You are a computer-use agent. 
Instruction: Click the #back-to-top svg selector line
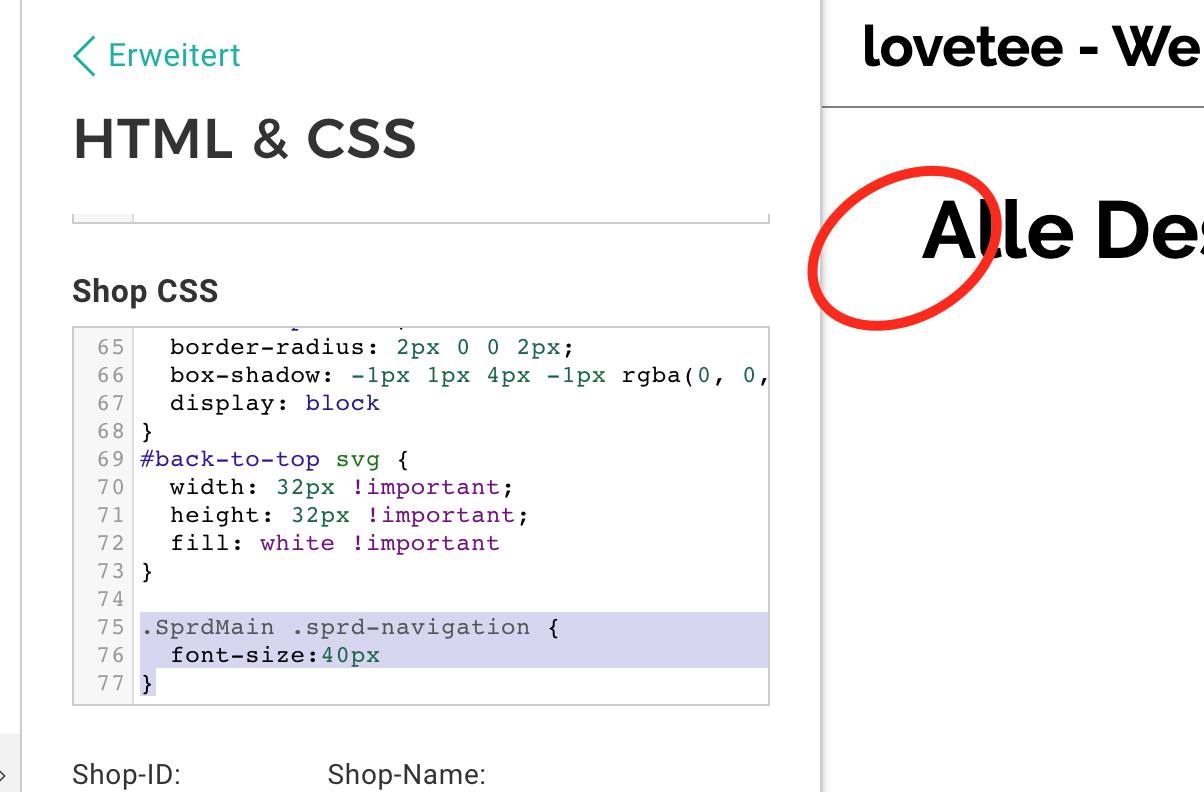coord(275,459)
